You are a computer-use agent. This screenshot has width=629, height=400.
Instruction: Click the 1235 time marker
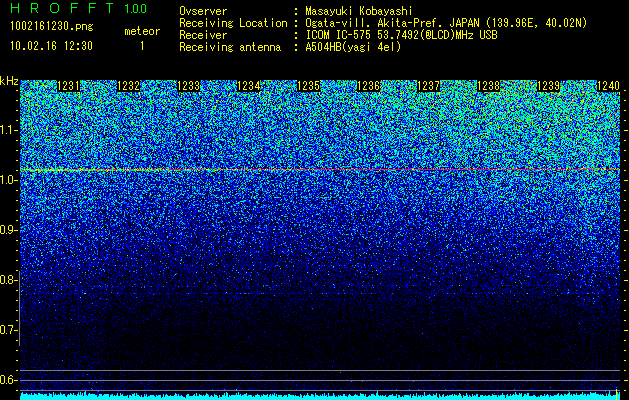pyautogui.click(x=308, y=86)
